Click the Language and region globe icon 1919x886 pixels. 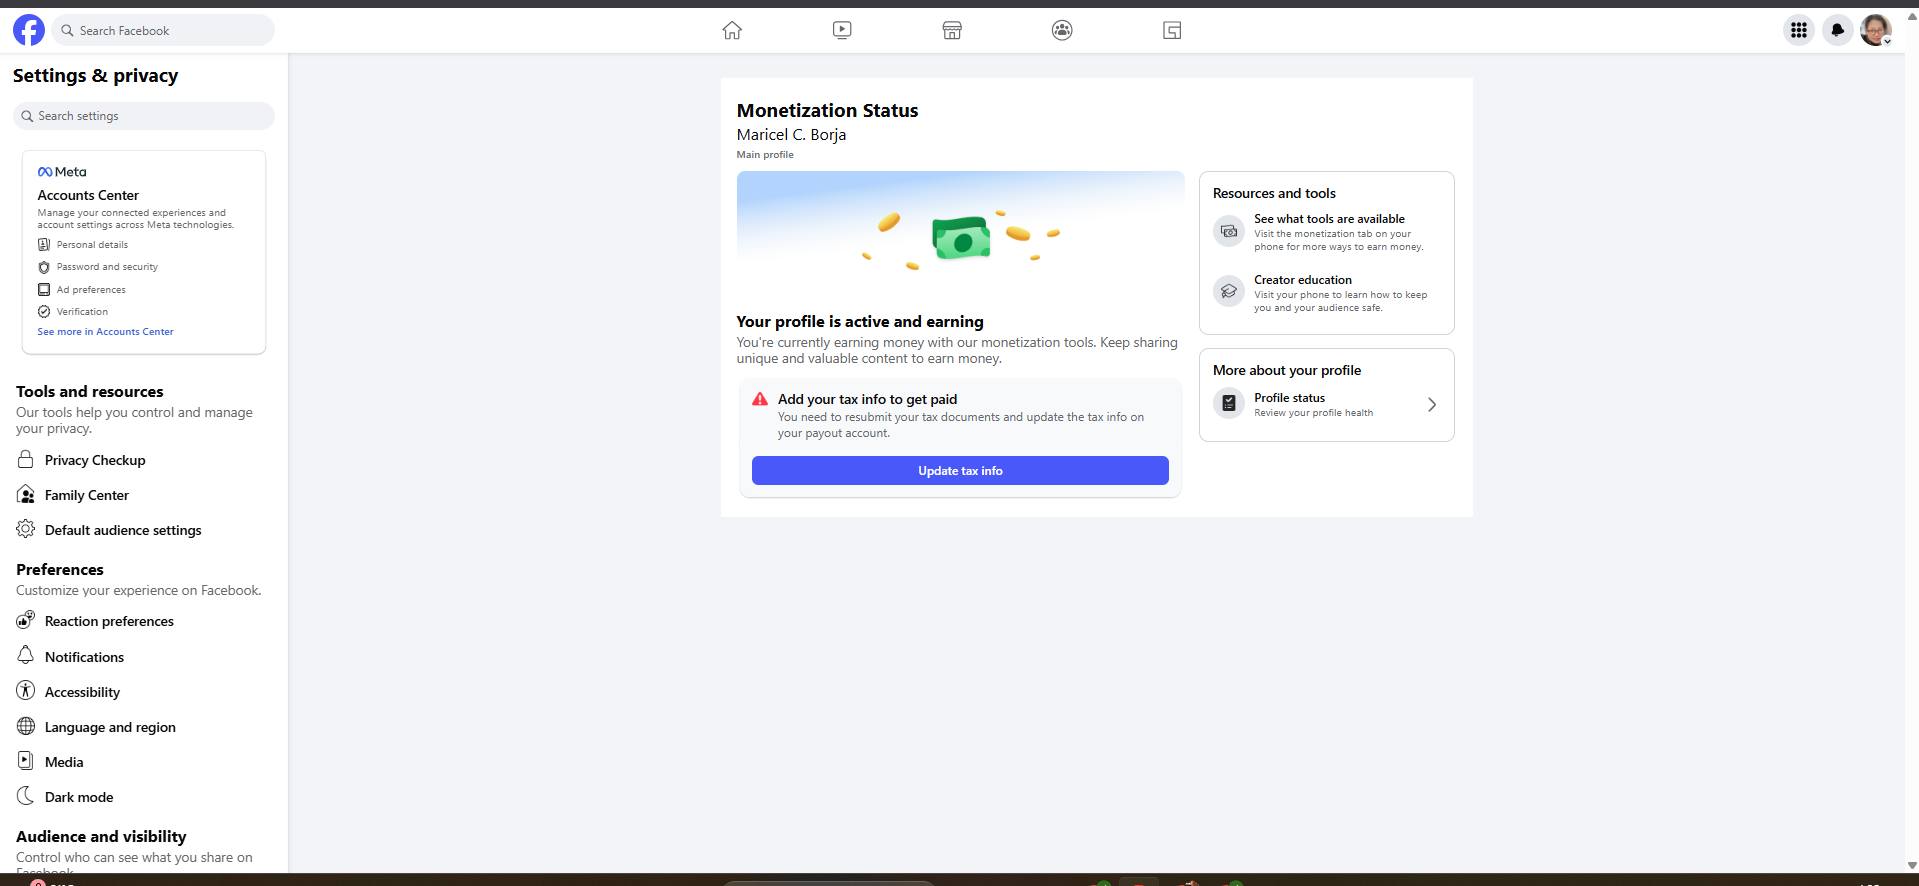coord(26,726)
